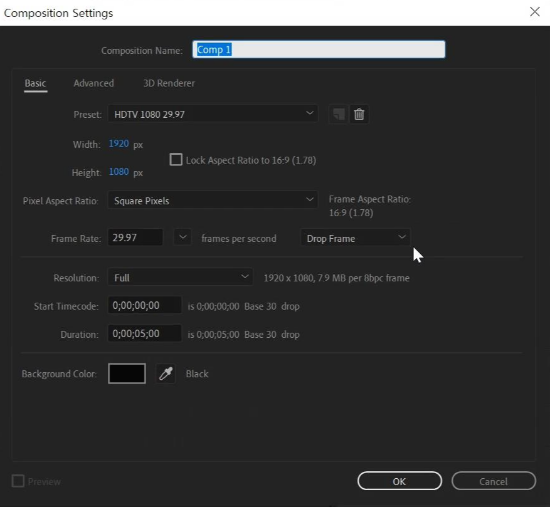The image size is (550, 507).
Task: Open the Resolution dropdown set to Full
Action: (x=180, y=277)
